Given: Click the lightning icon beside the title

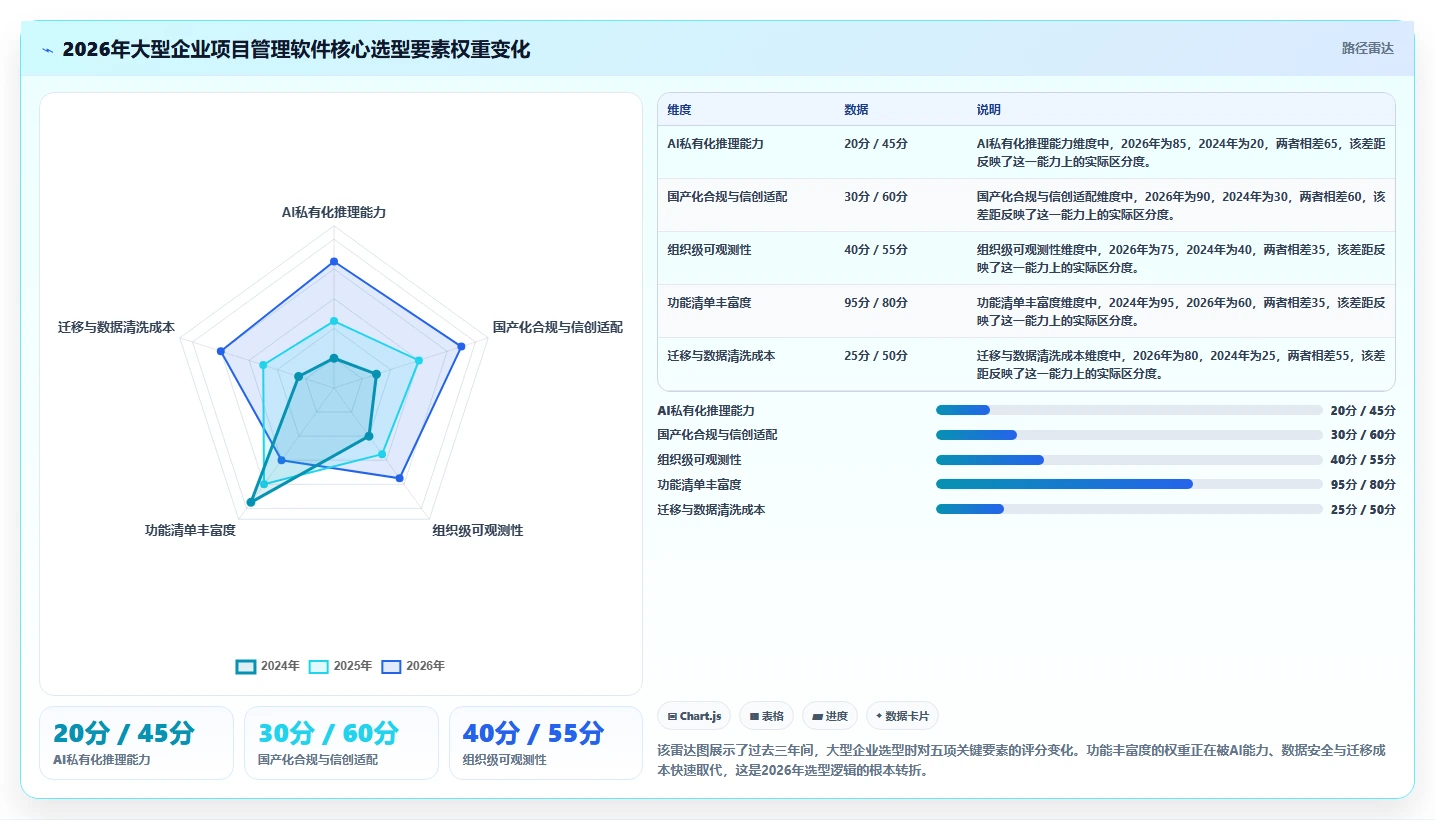Looking at the screenshot, I should point(48,50).
